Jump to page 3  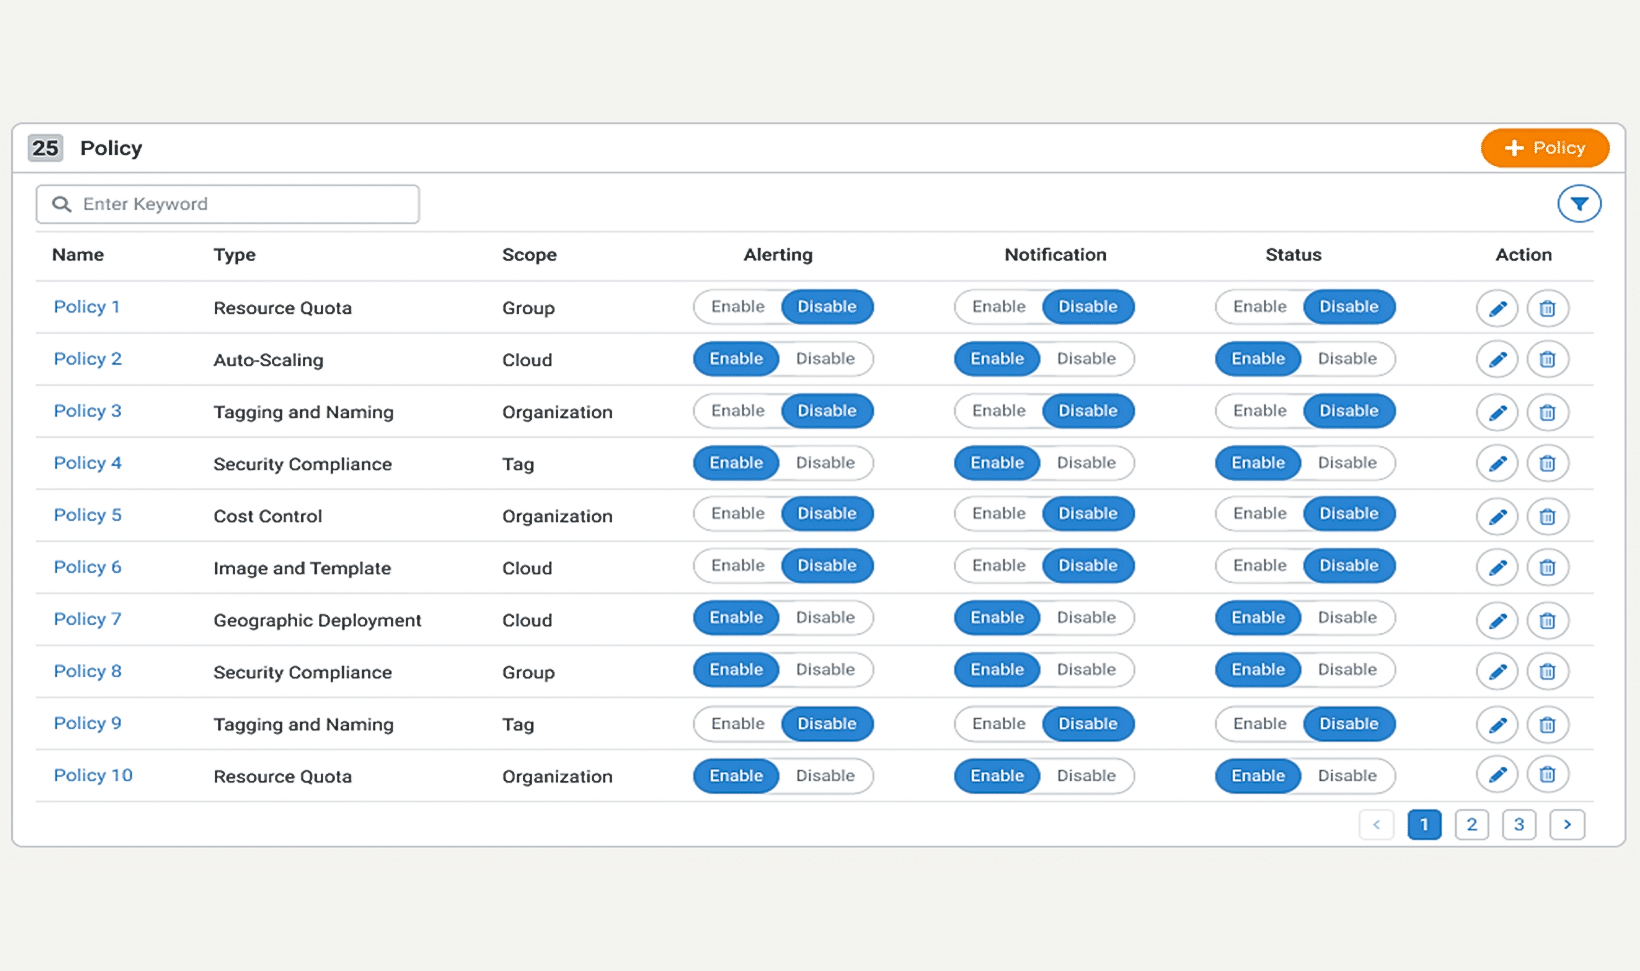(1519, 825)
